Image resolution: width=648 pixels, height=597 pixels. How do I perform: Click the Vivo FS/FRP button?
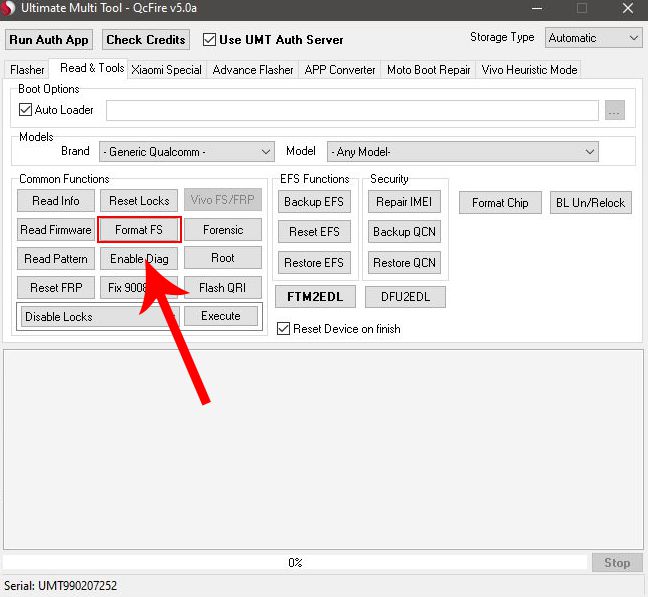222,200
